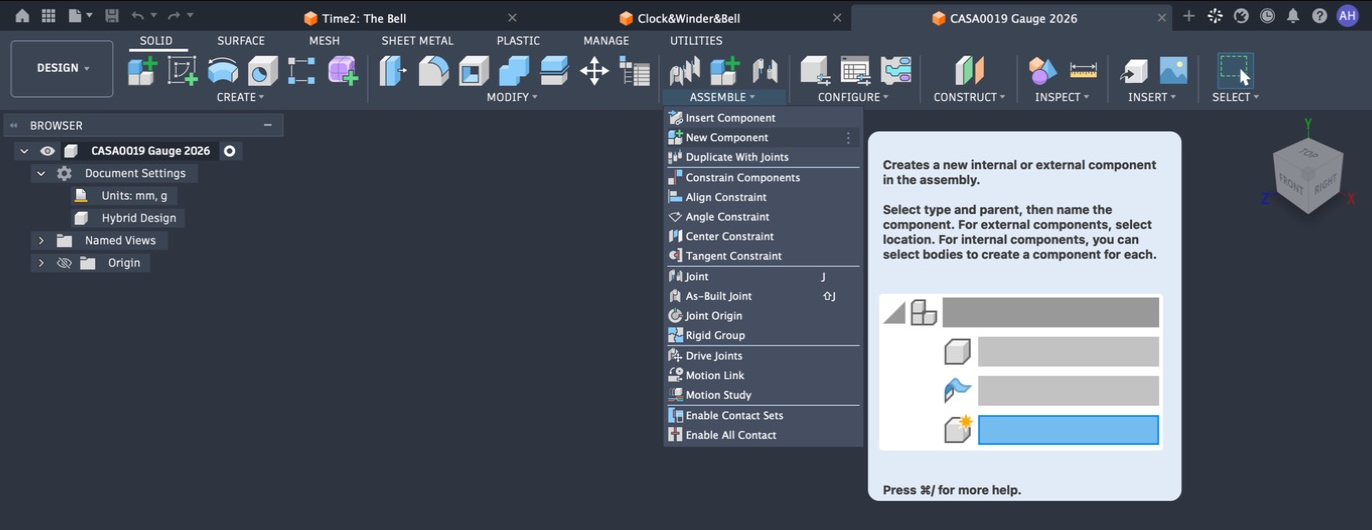Open the job status clock icon
This screenshot has width=1372, height=530.
pyautogui.click(x=1267, y=16)
